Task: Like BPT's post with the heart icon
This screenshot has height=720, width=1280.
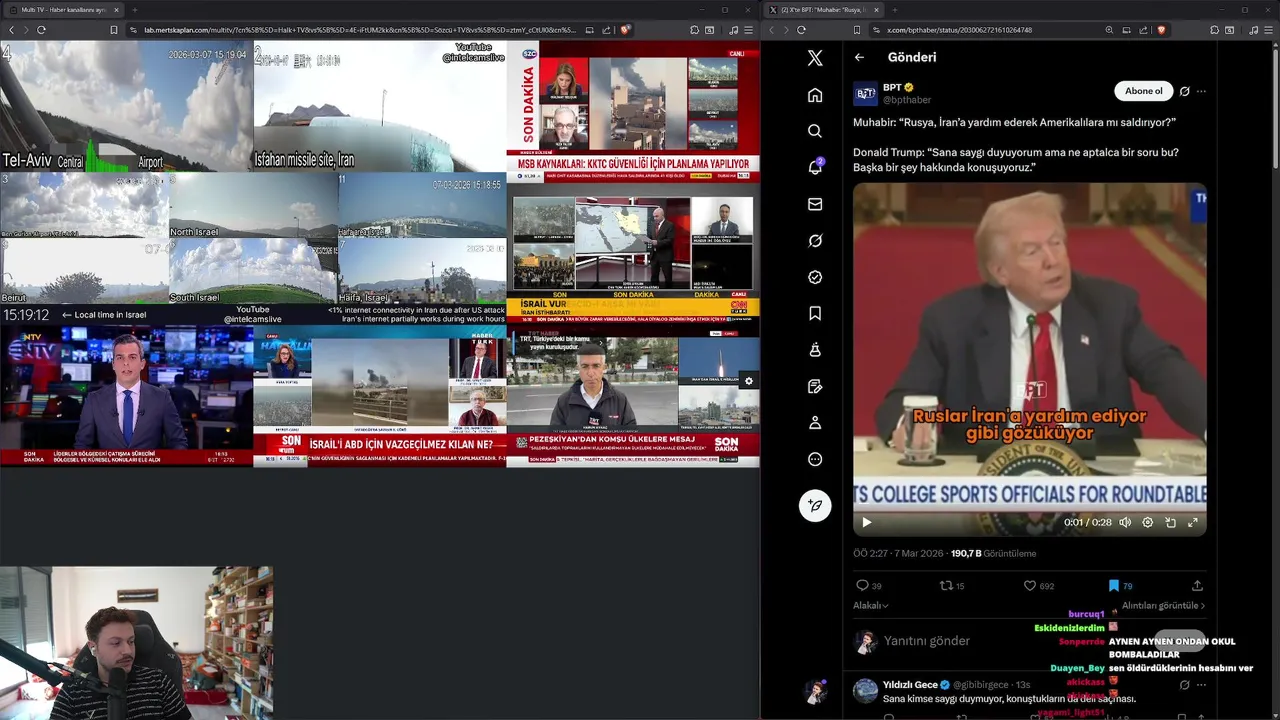Action: point(1030,586)
